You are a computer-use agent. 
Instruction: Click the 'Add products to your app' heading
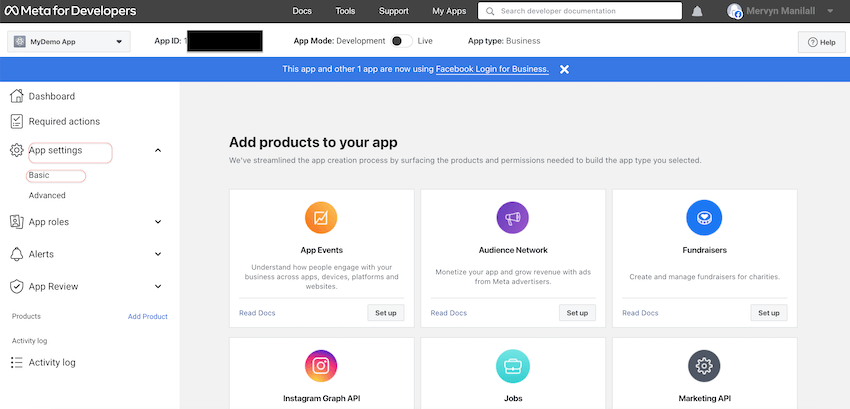pyautogui.click(x=313, y=142)
